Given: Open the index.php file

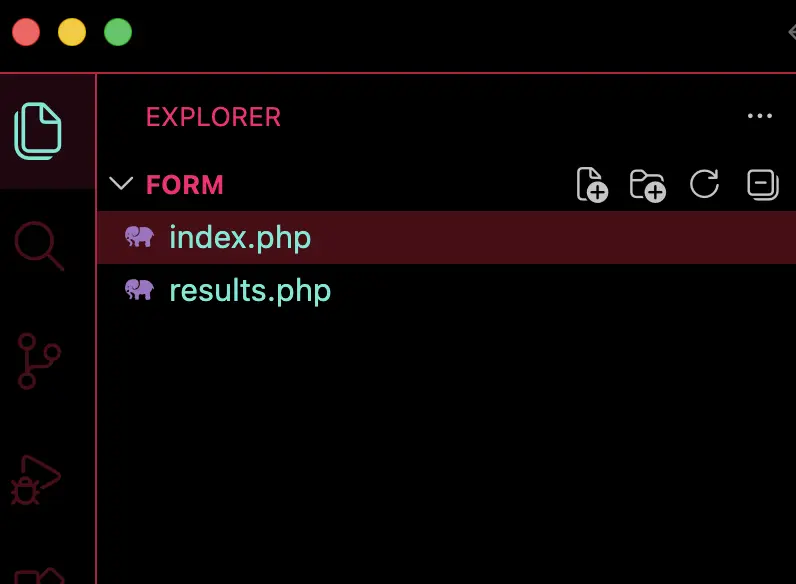Looking at the screenshot, I should coord(240,238).
